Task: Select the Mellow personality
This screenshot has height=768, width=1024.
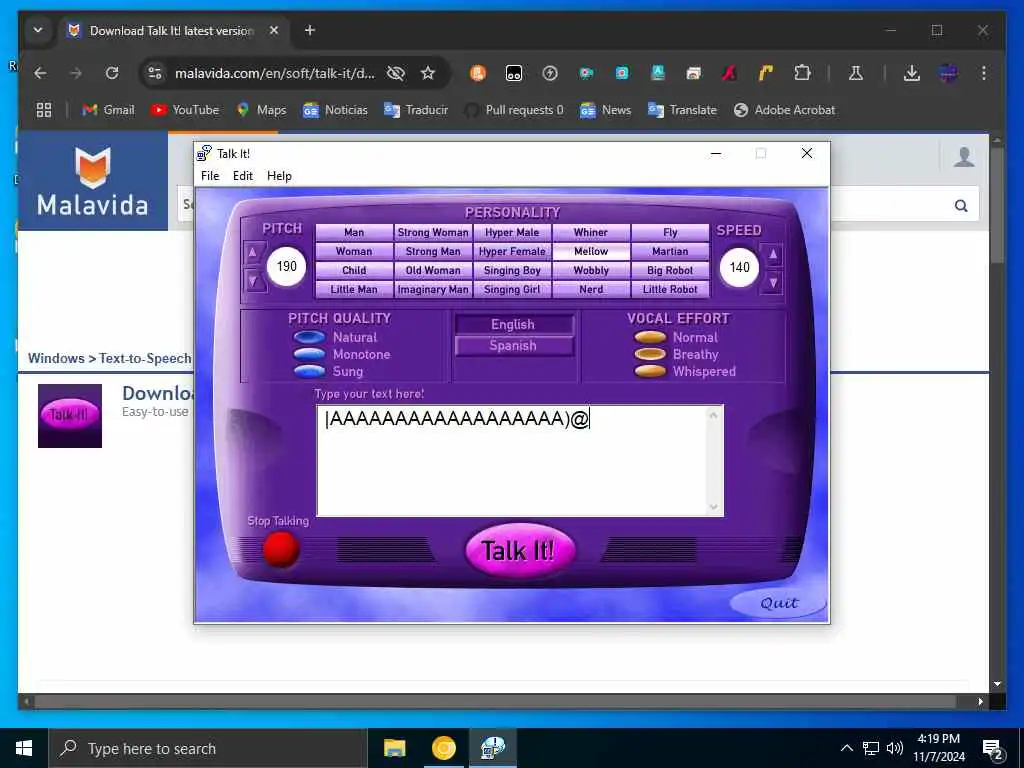Action: pyautogui.click(x=591, y=251)
